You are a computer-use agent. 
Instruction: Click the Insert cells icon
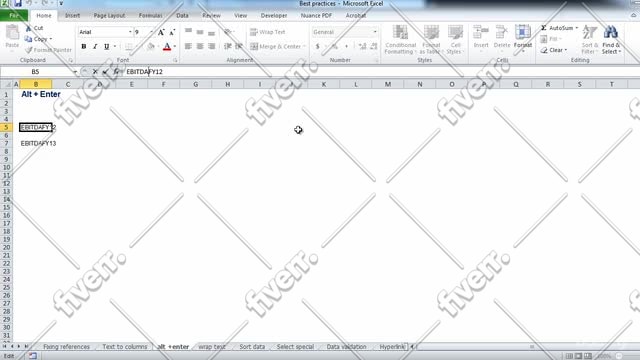pyautogui.click(x=481, y=32)
